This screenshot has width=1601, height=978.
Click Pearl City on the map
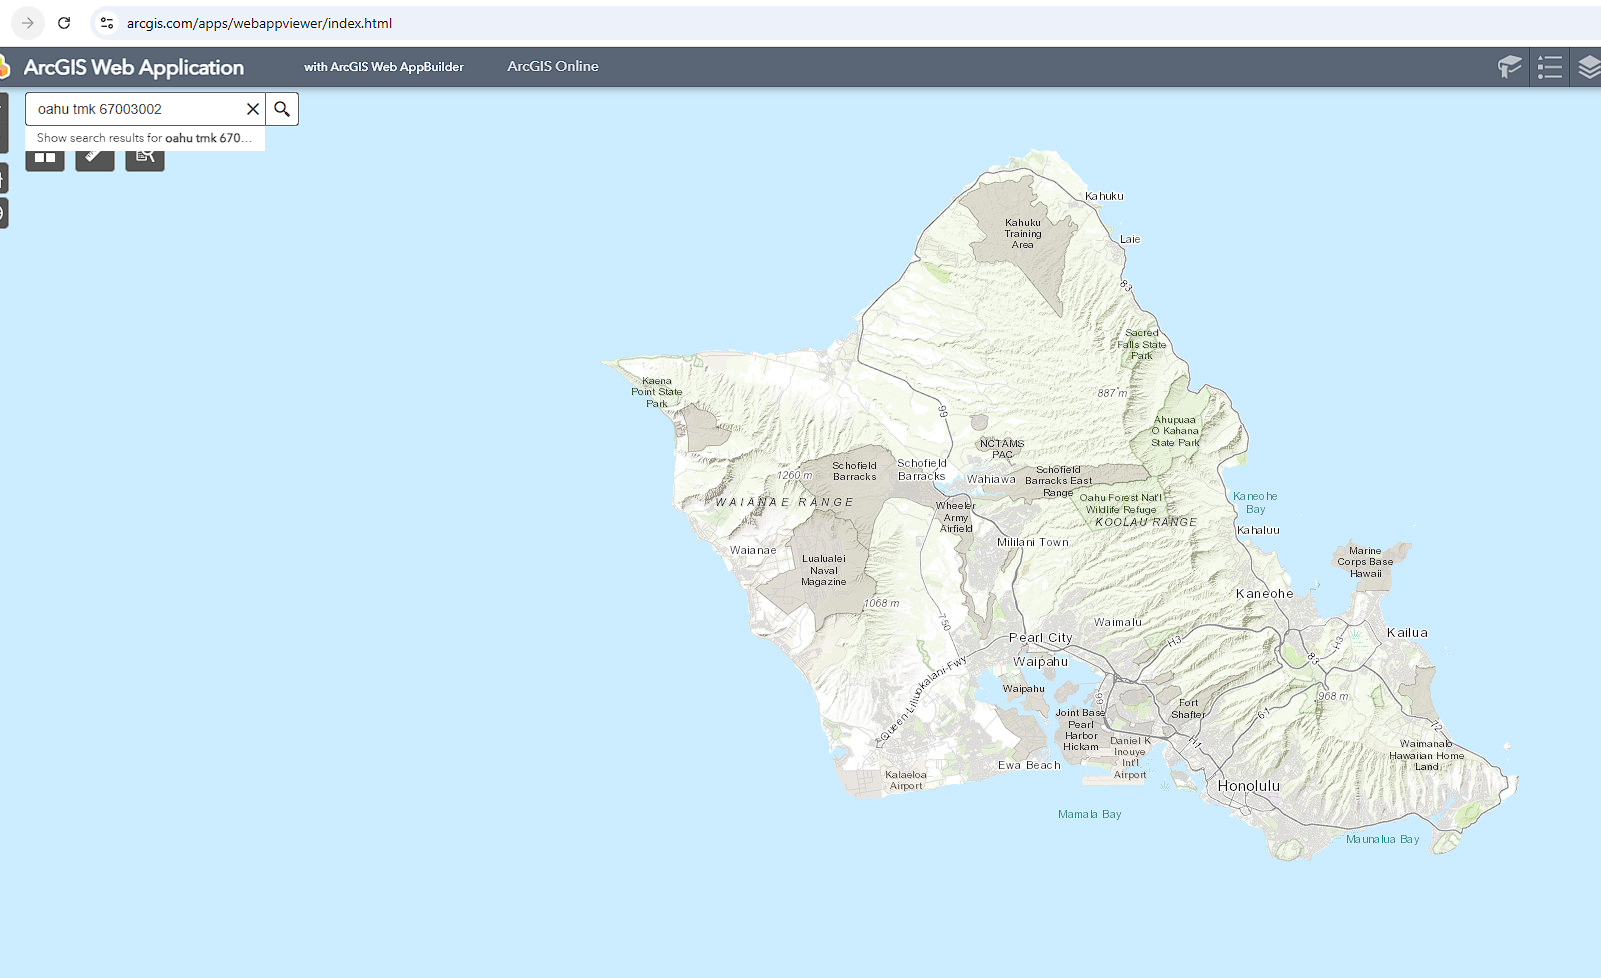click(x=1040, y=638)
